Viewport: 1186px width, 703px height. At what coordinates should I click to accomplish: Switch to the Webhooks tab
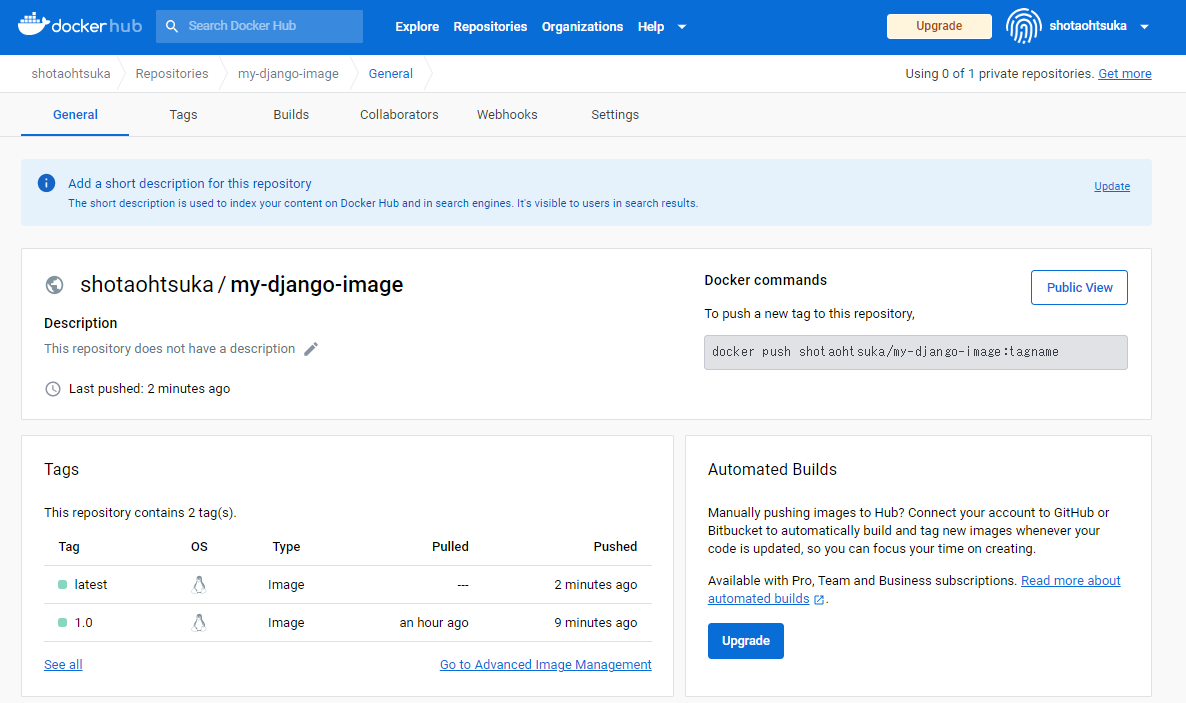tap(507, 115)
